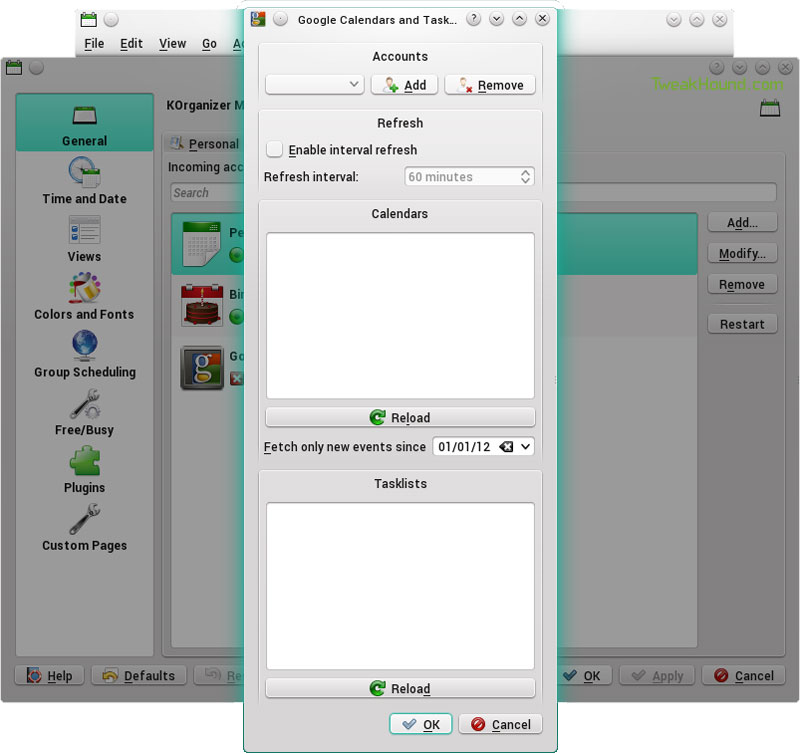Open Plugins settings page
Screen dimensions: 800x754
85,470
